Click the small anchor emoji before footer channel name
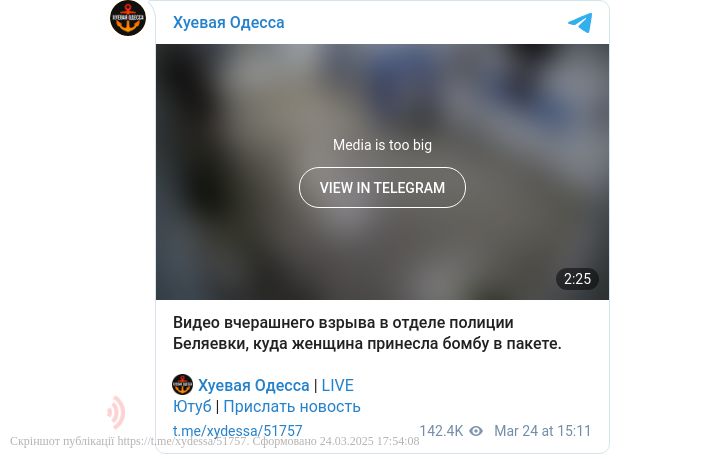Viewport: 720px width, 459px height. click(x=182, y=385)
